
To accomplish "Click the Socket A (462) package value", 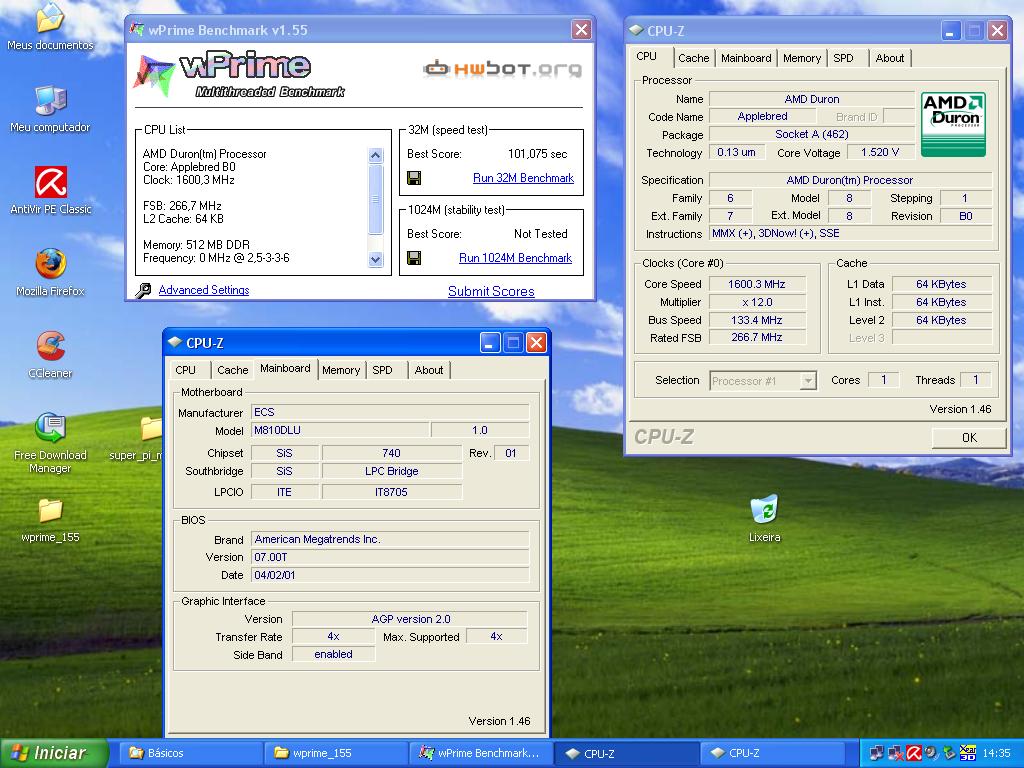I will [812, 135].
